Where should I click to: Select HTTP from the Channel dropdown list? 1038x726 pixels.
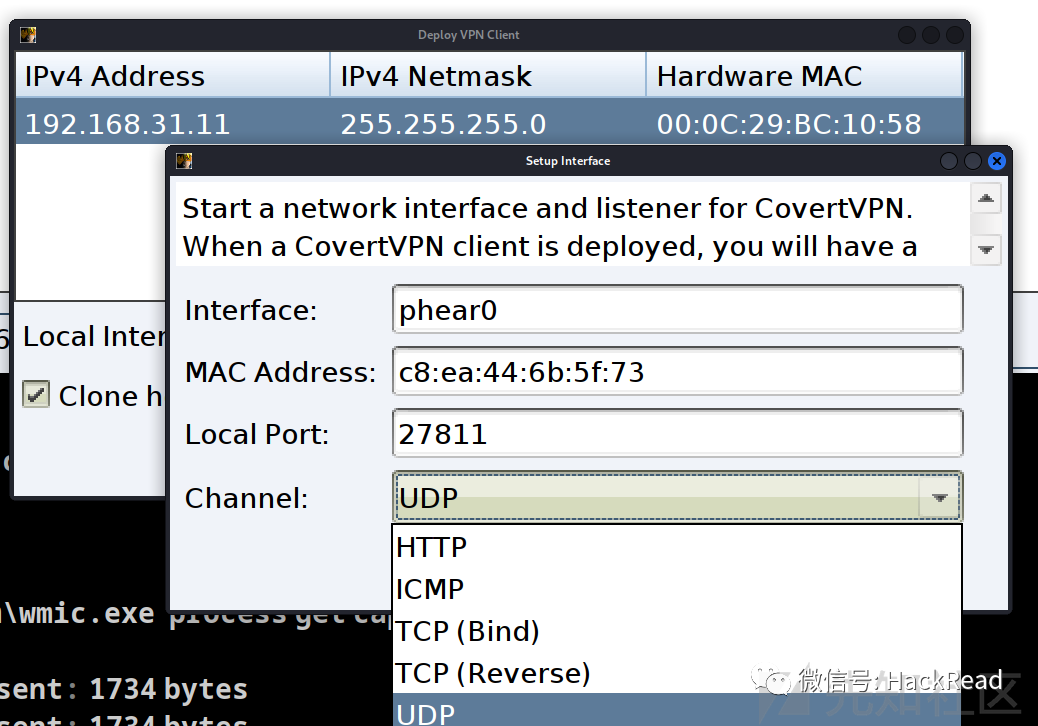click(677, 547)
